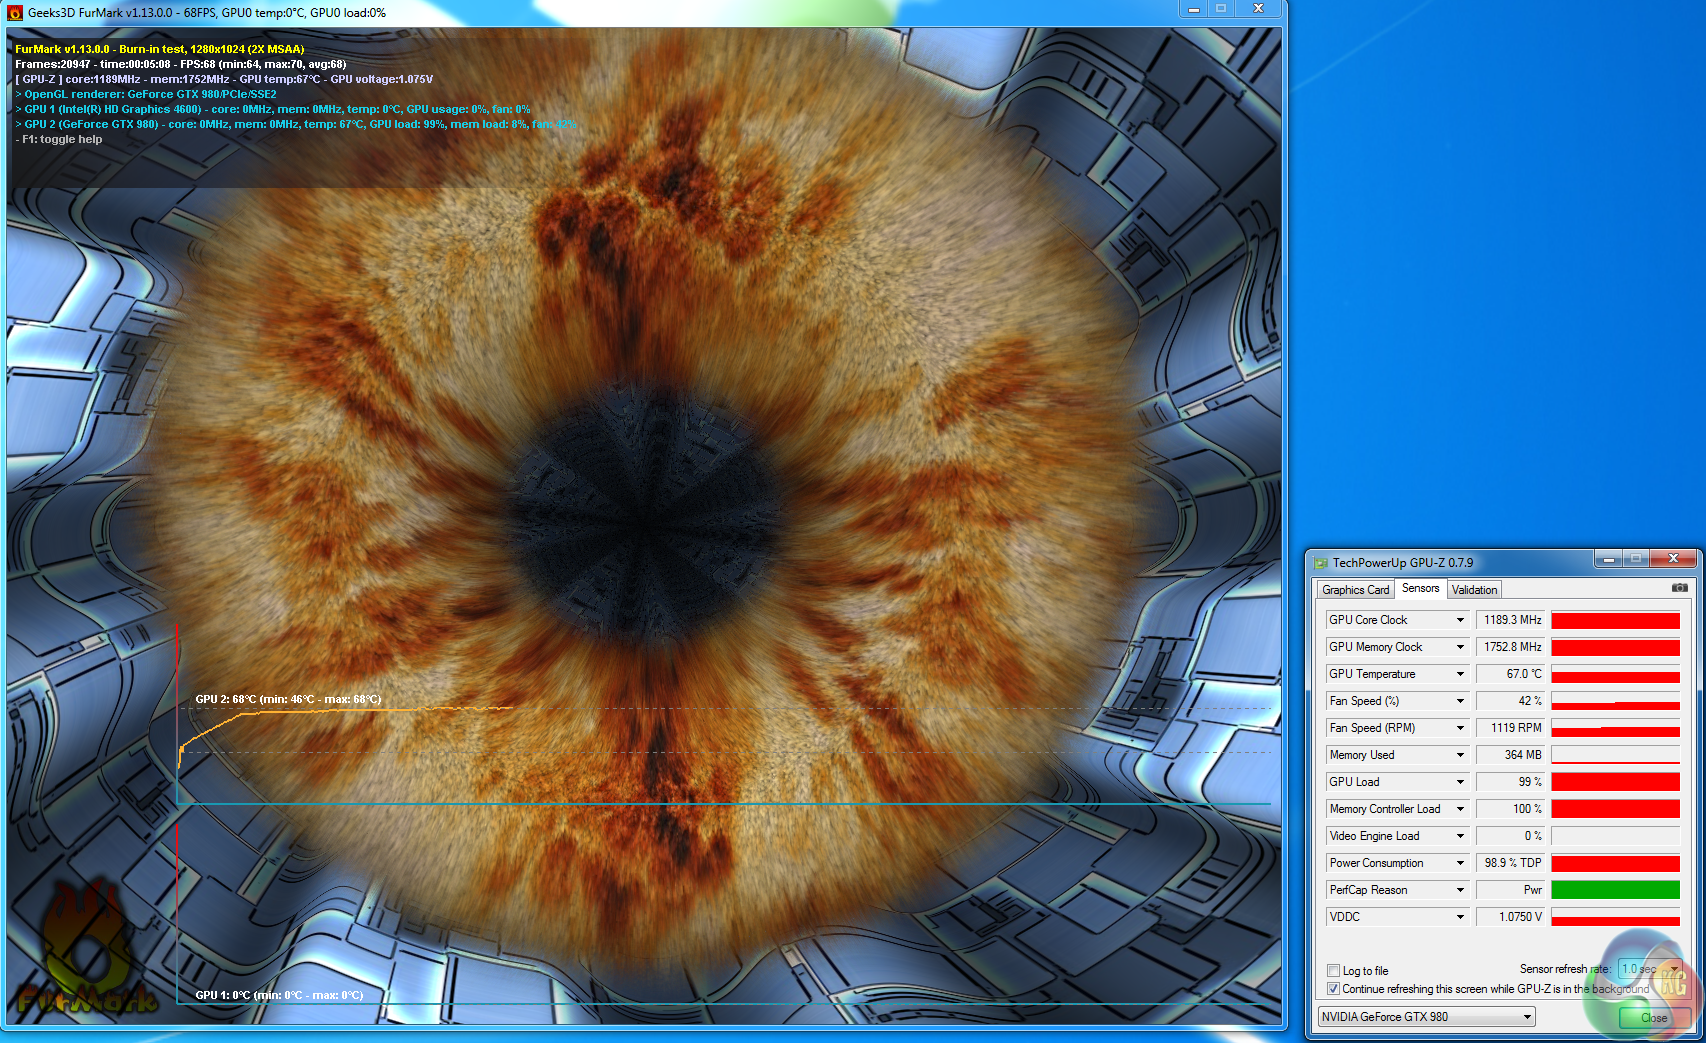The width and height of the screenshot is (1706, 1043).
Task: Open the Video Engine Load dropdown
Action: pos(1460,836)
